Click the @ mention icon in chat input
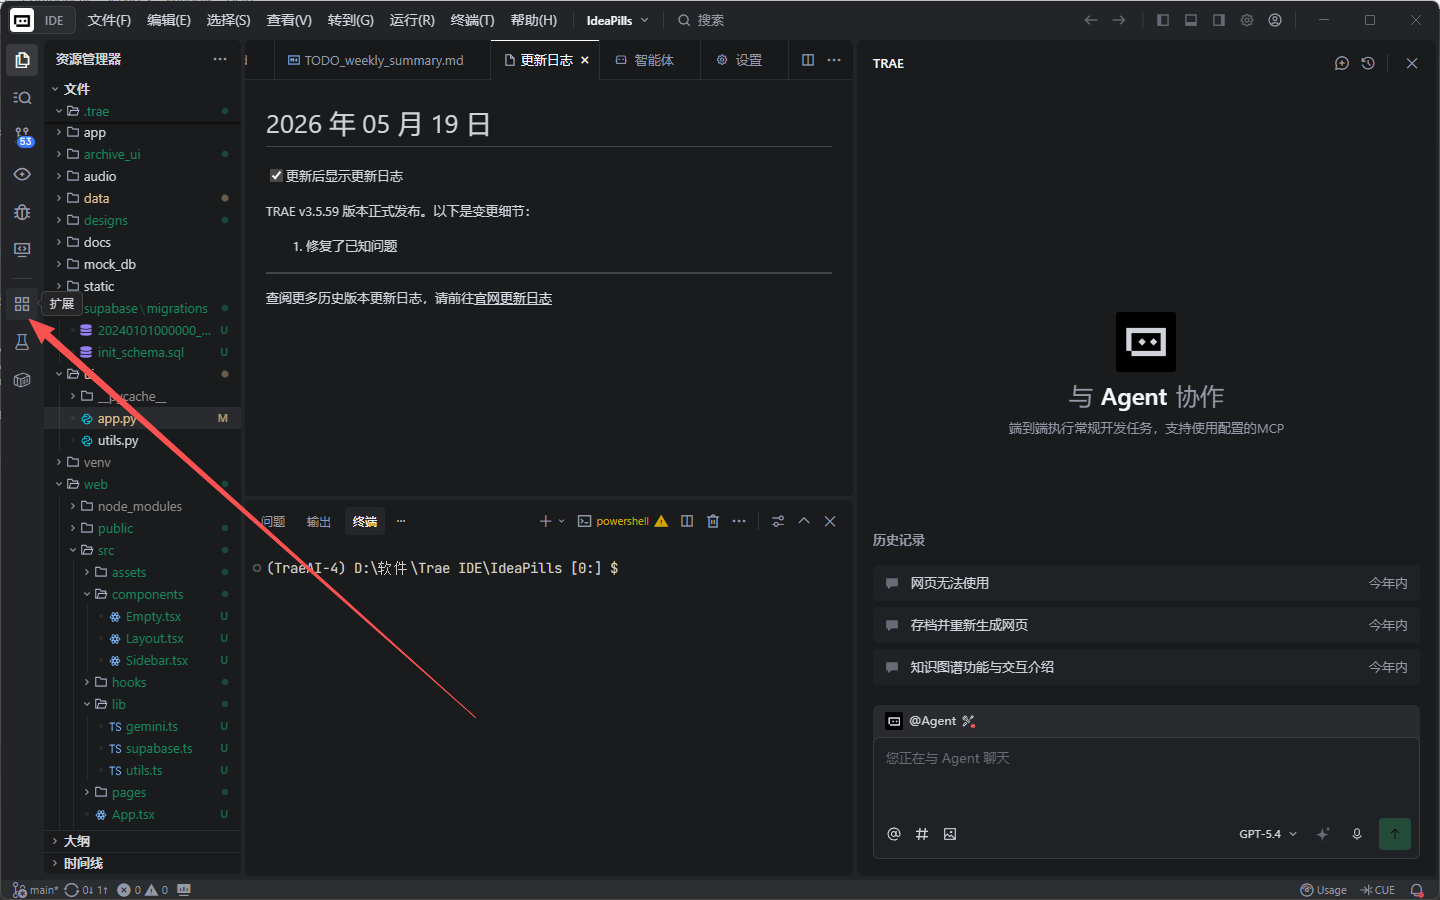 coord(894,834)
